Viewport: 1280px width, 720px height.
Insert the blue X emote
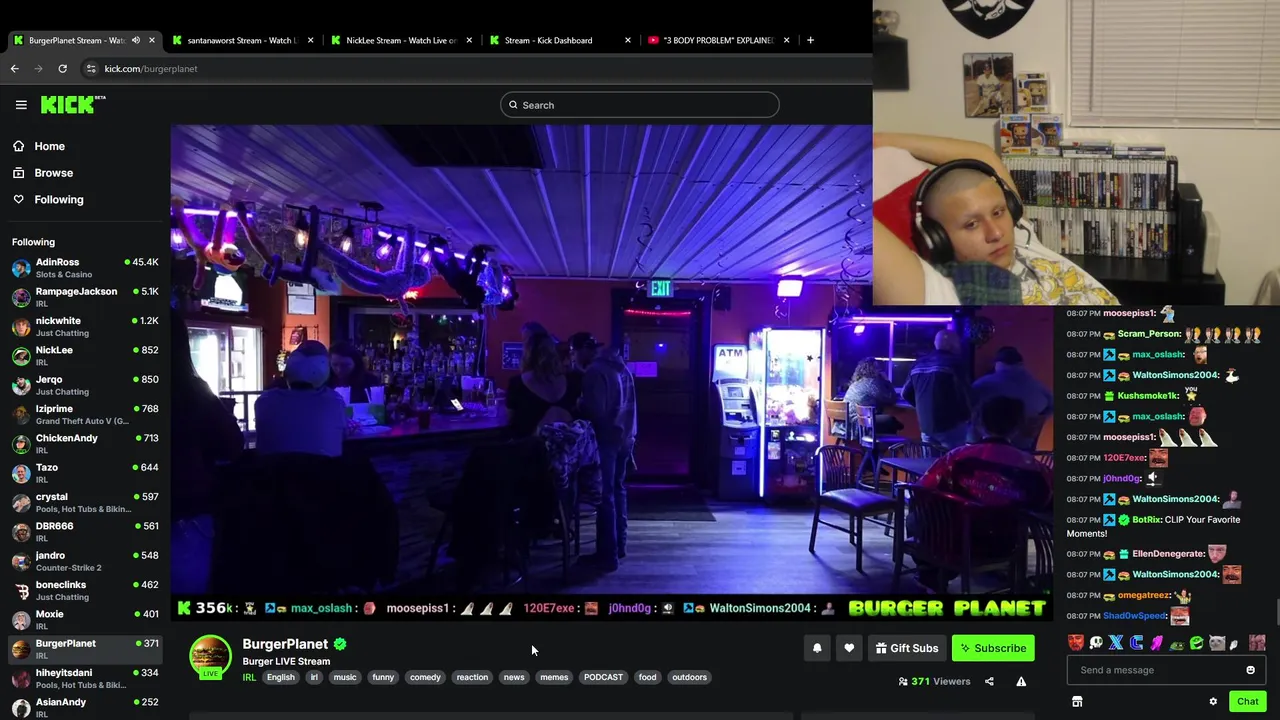1116,642
